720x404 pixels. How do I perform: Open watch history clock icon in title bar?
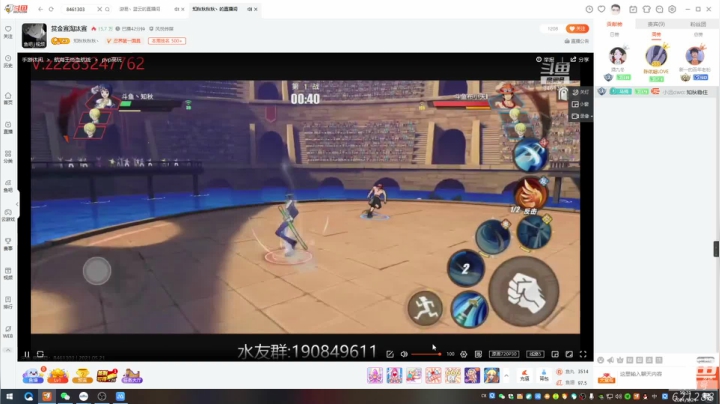(589, 9)
